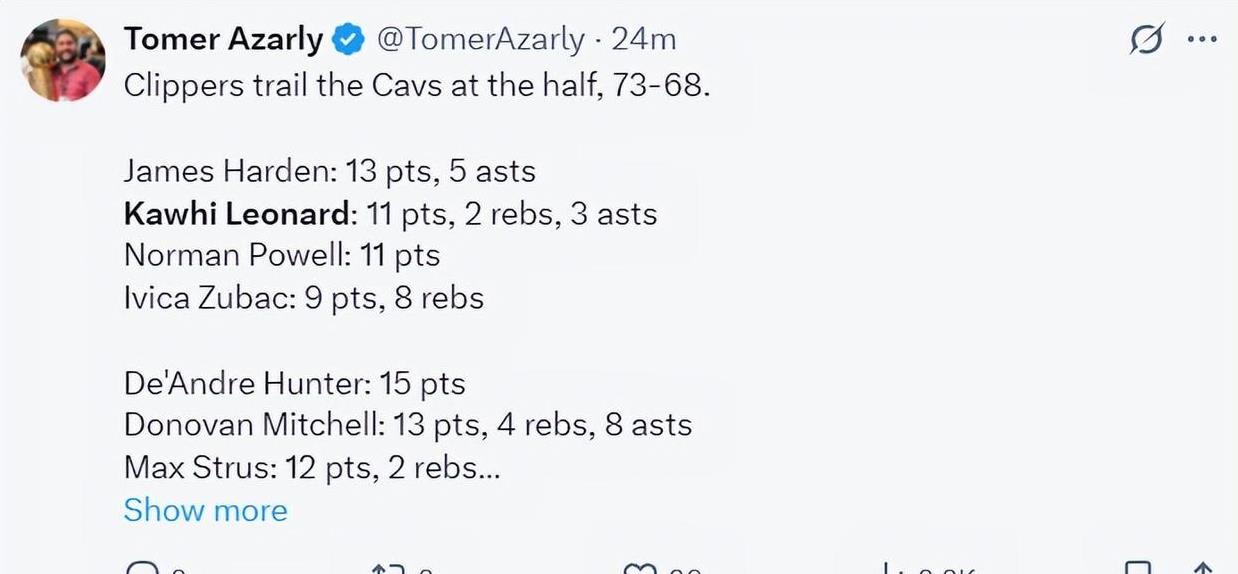Click the Grok slashed-circle icon
The height and width of the screenshot is (574, 1238).
tap(1146, 41)
